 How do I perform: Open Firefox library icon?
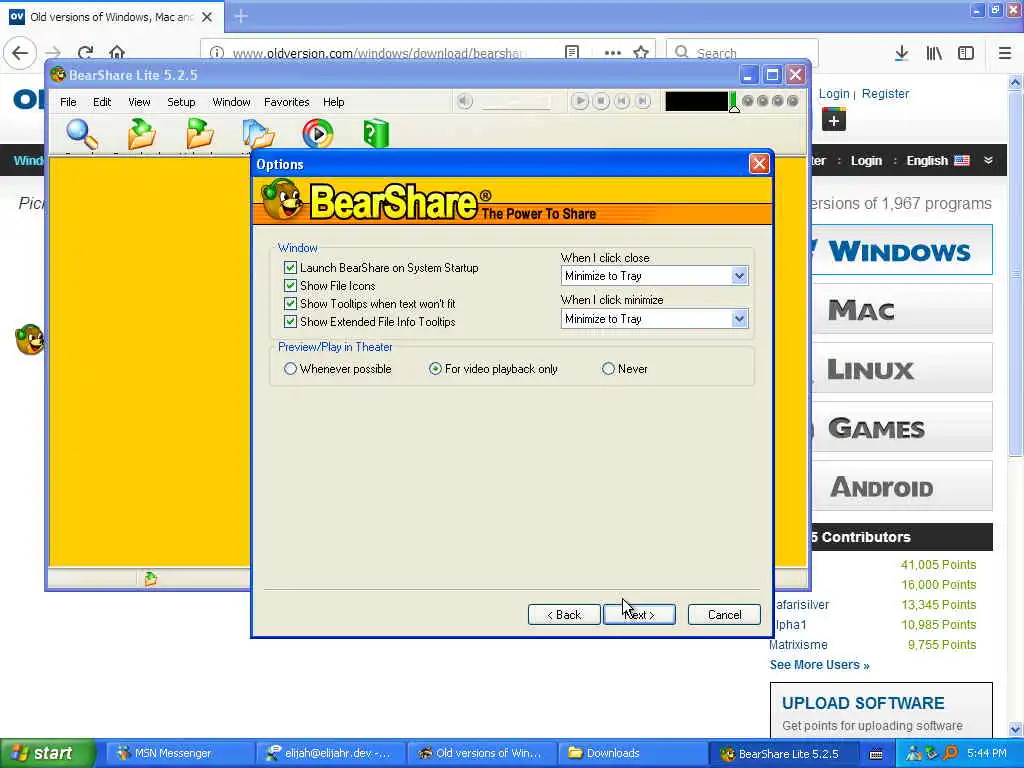[934, 54]
